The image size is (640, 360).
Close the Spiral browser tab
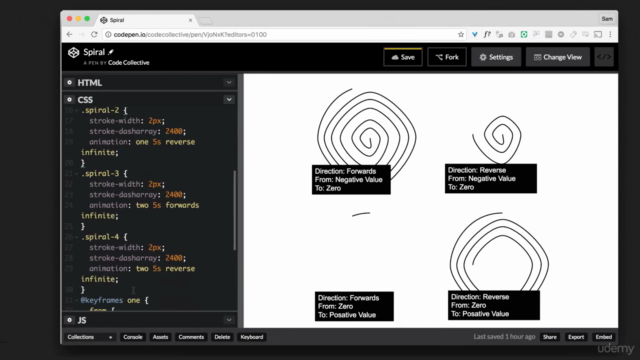coord(190,20)
